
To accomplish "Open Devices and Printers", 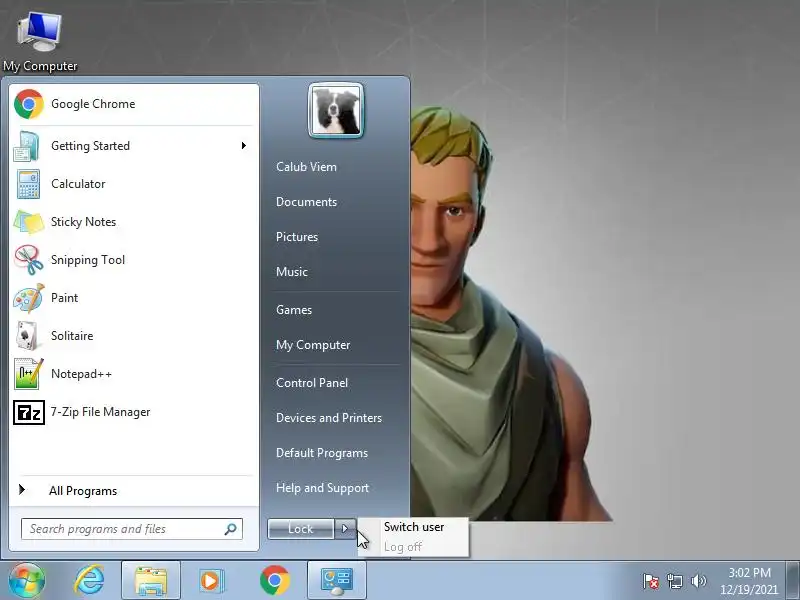I will click(329, 418).
